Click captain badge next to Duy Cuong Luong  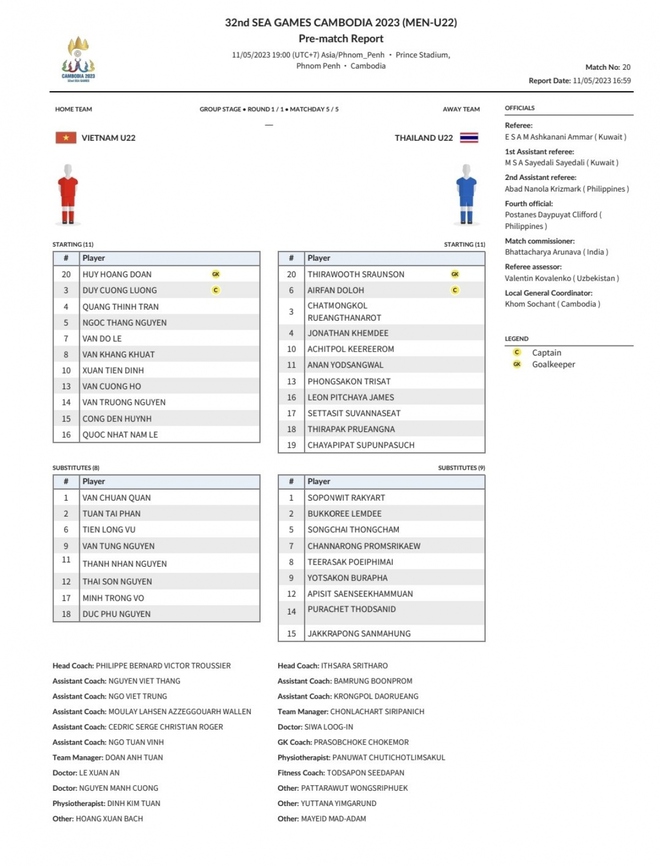click(x=216, y=290)
